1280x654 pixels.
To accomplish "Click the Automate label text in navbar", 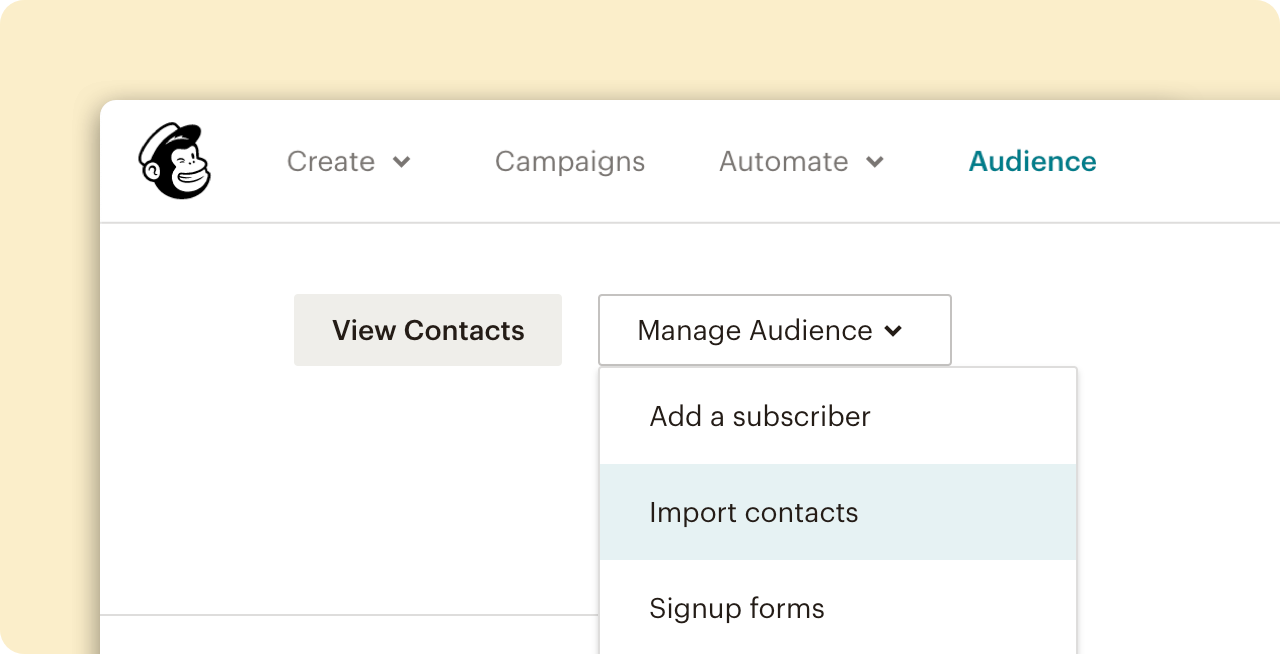I will (783, 161).
